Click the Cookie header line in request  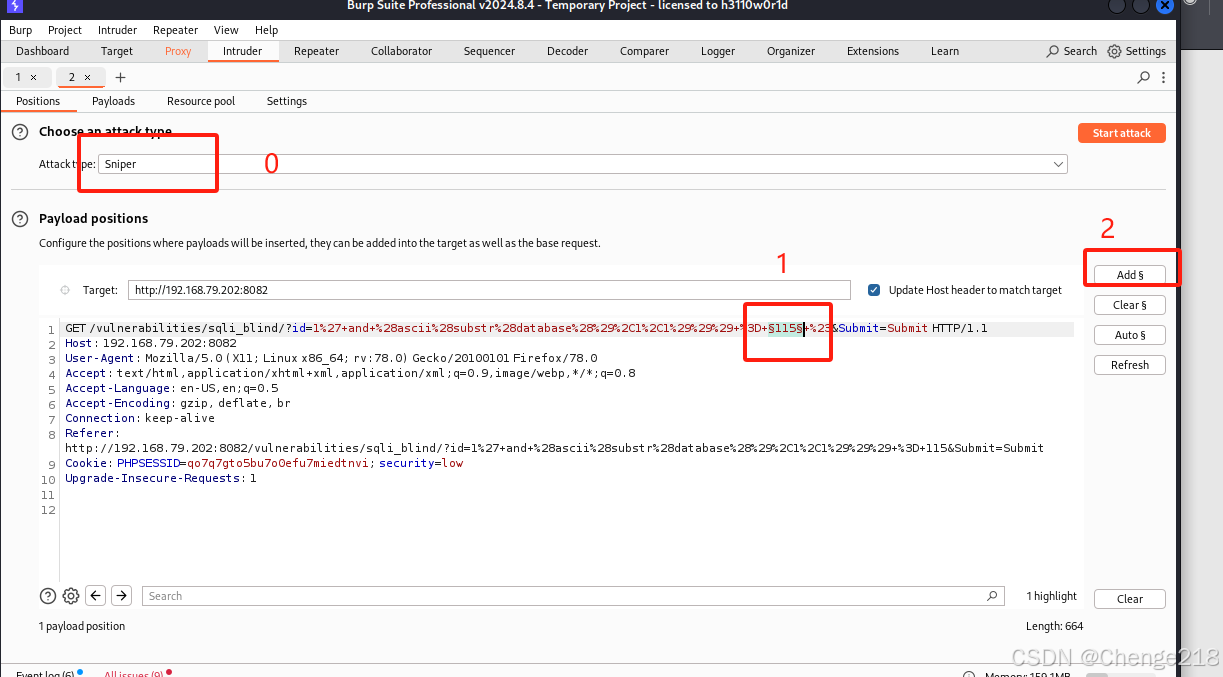click(x=264, y=463)
